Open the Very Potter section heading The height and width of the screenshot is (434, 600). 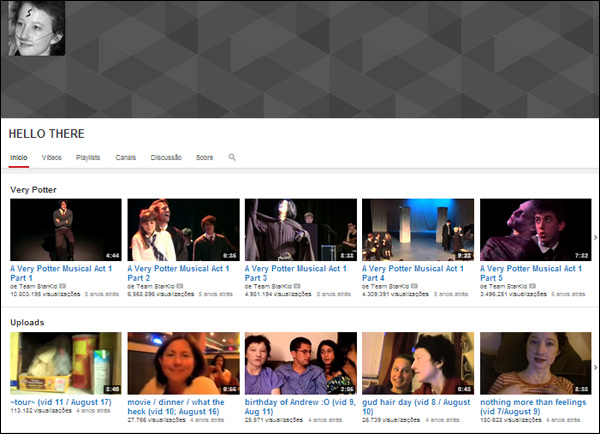(x=33, y=190)
